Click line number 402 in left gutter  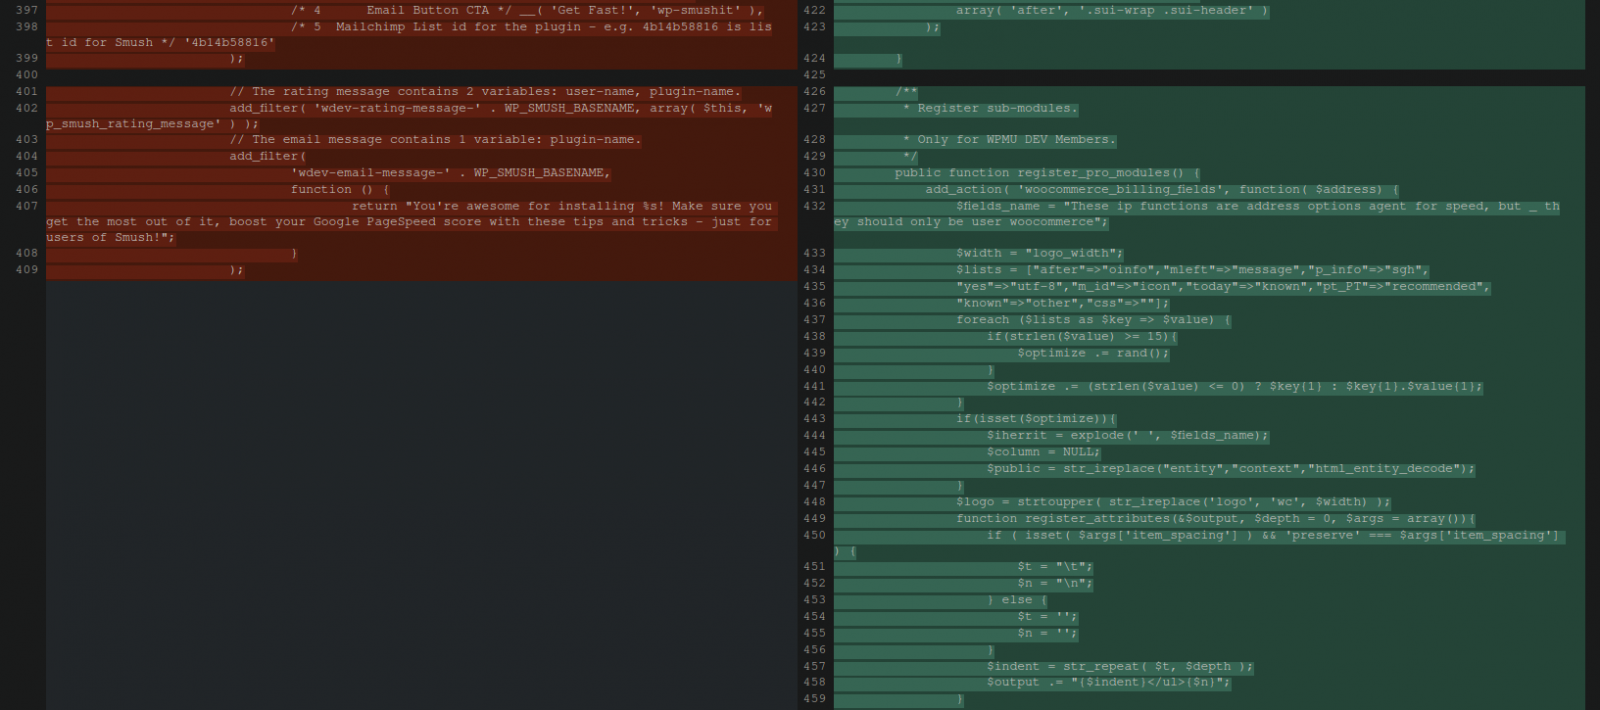[26, 108]
